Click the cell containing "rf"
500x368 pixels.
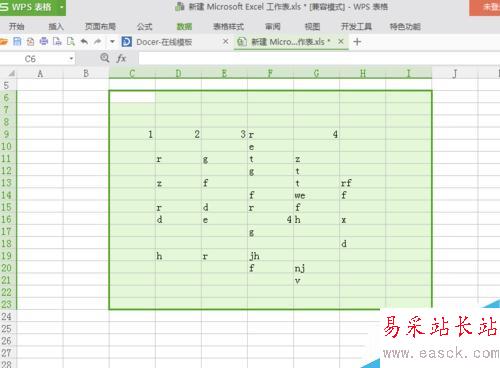click(362, 183)
